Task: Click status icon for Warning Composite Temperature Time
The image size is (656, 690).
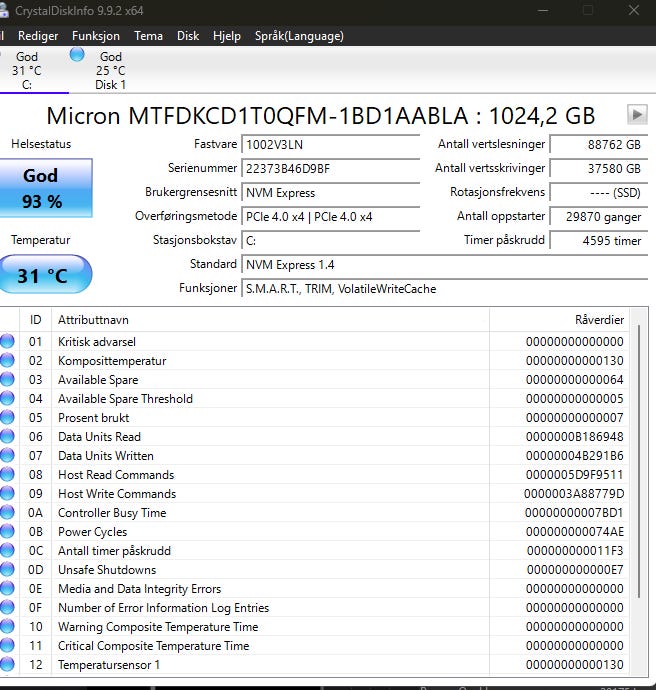Action: point(7,626)
